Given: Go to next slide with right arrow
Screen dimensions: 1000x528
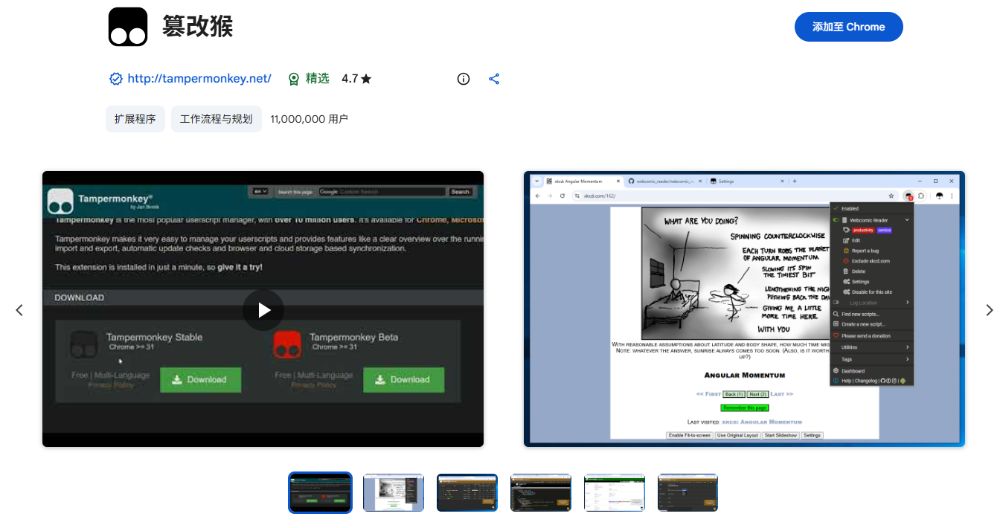Looking at the screenshot, I should (x=989, y=310).
